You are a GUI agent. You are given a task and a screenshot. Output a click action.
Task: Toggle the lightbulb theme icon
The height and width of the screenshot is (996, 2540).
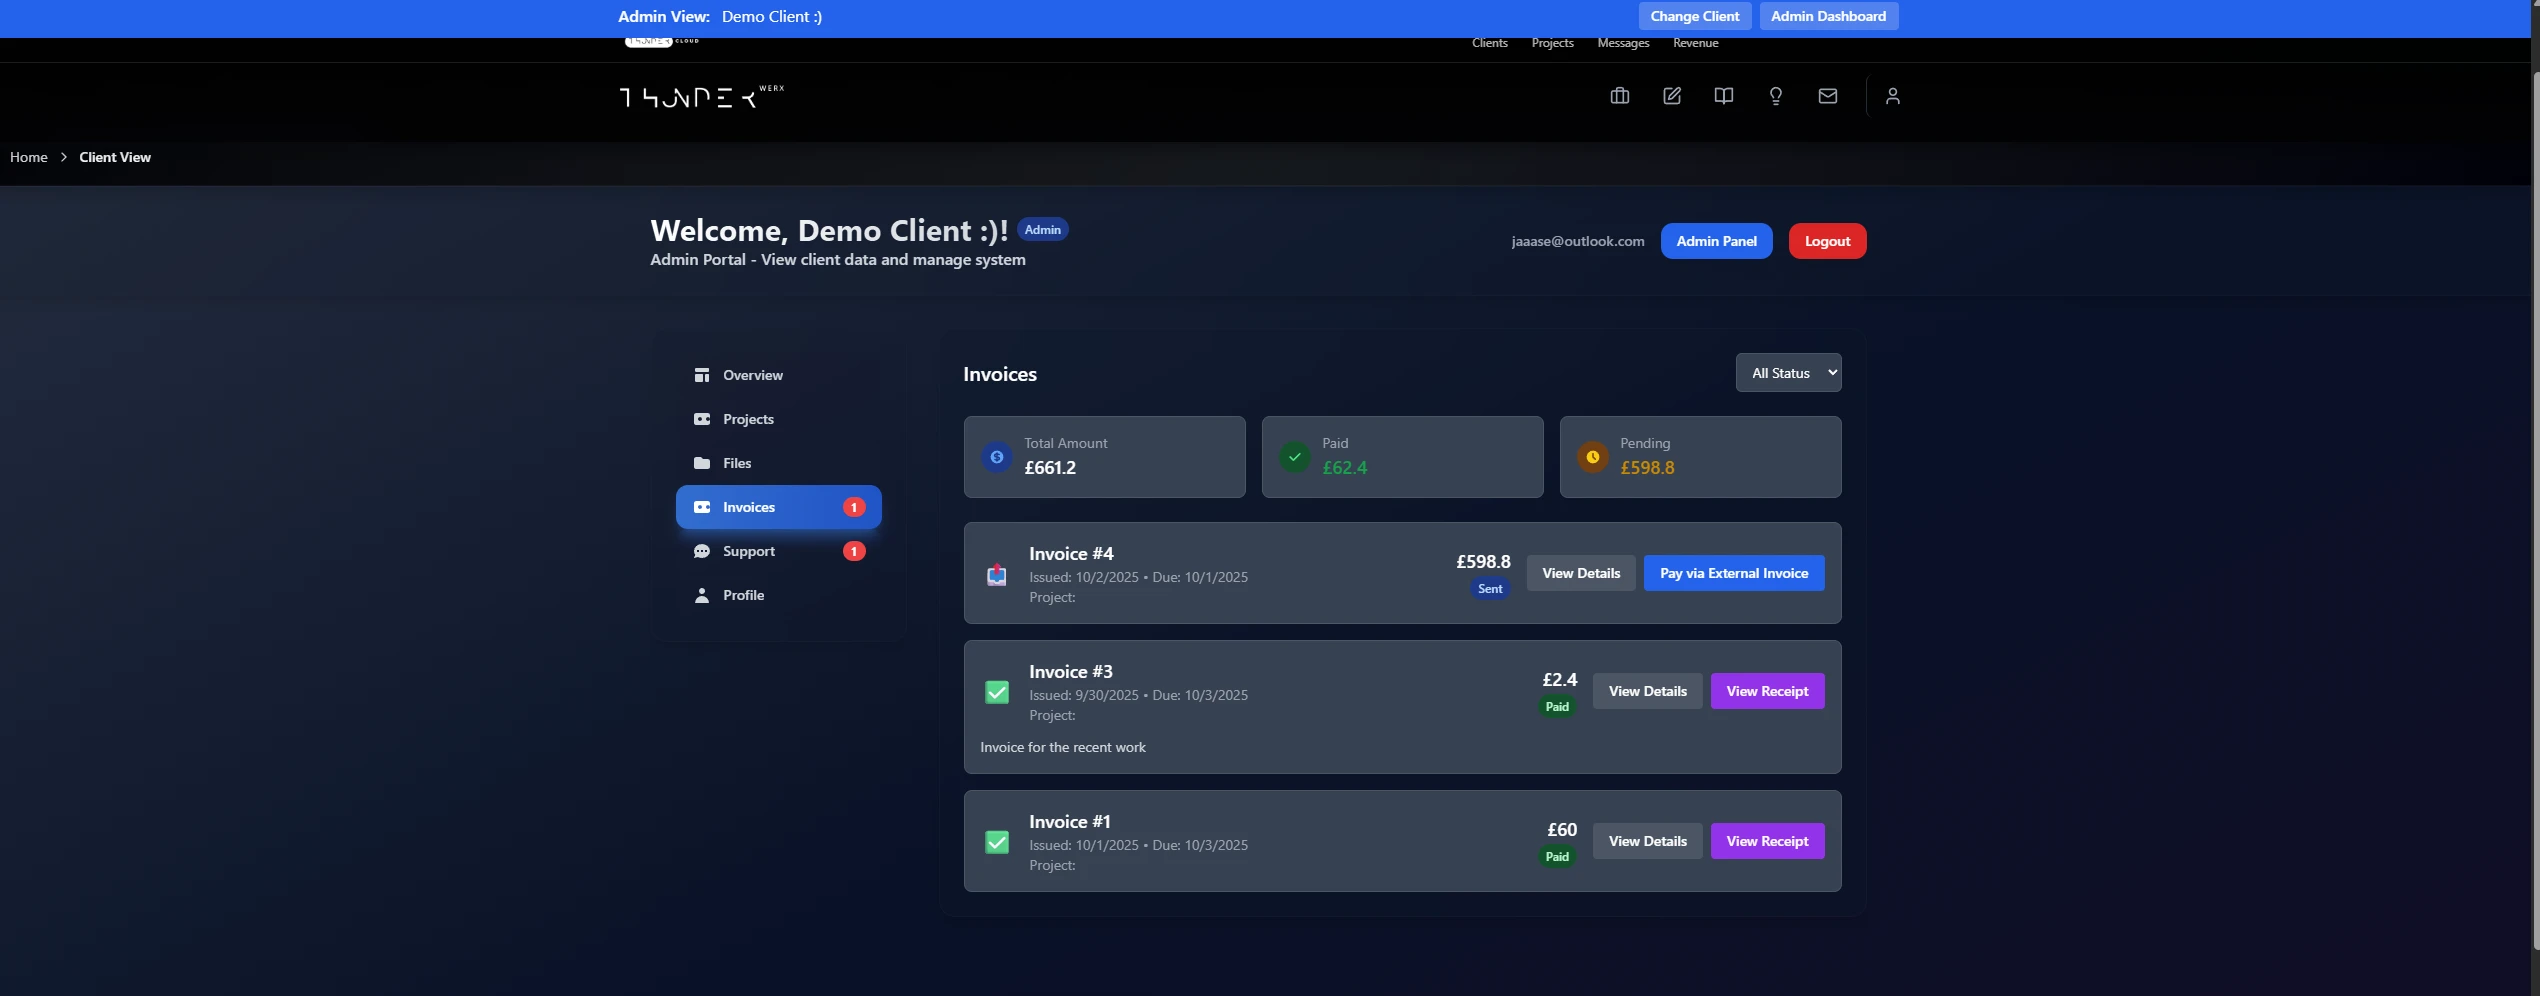coord(1775,95)
